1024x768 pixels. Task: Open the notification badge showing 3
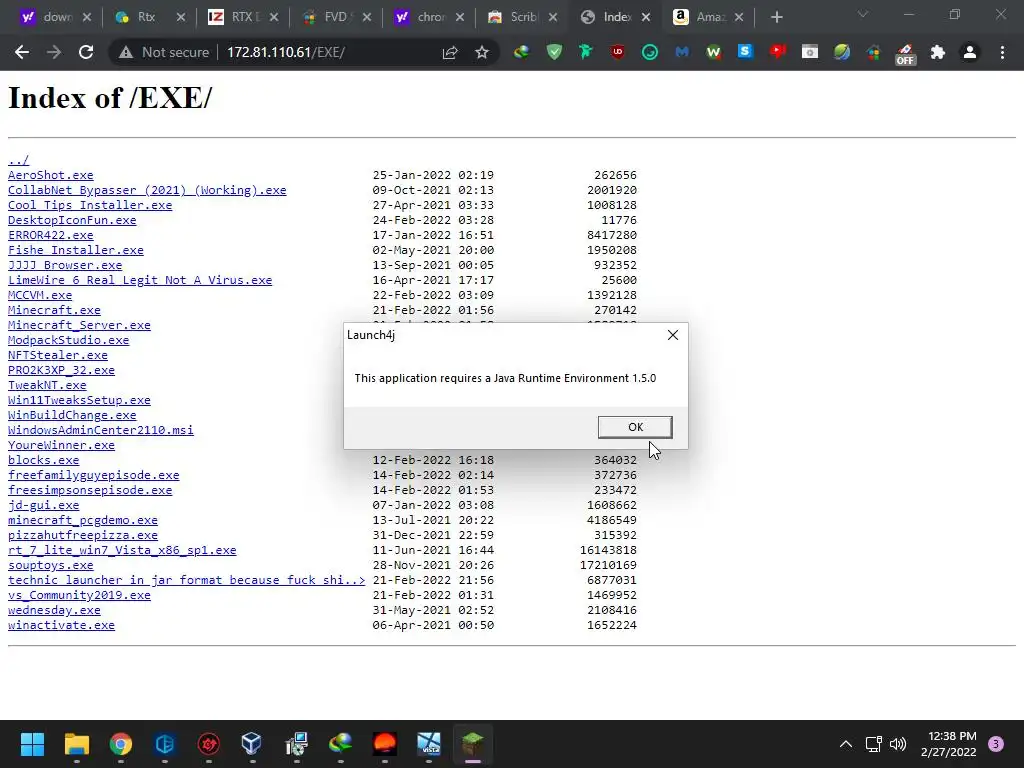click(996, 744)
